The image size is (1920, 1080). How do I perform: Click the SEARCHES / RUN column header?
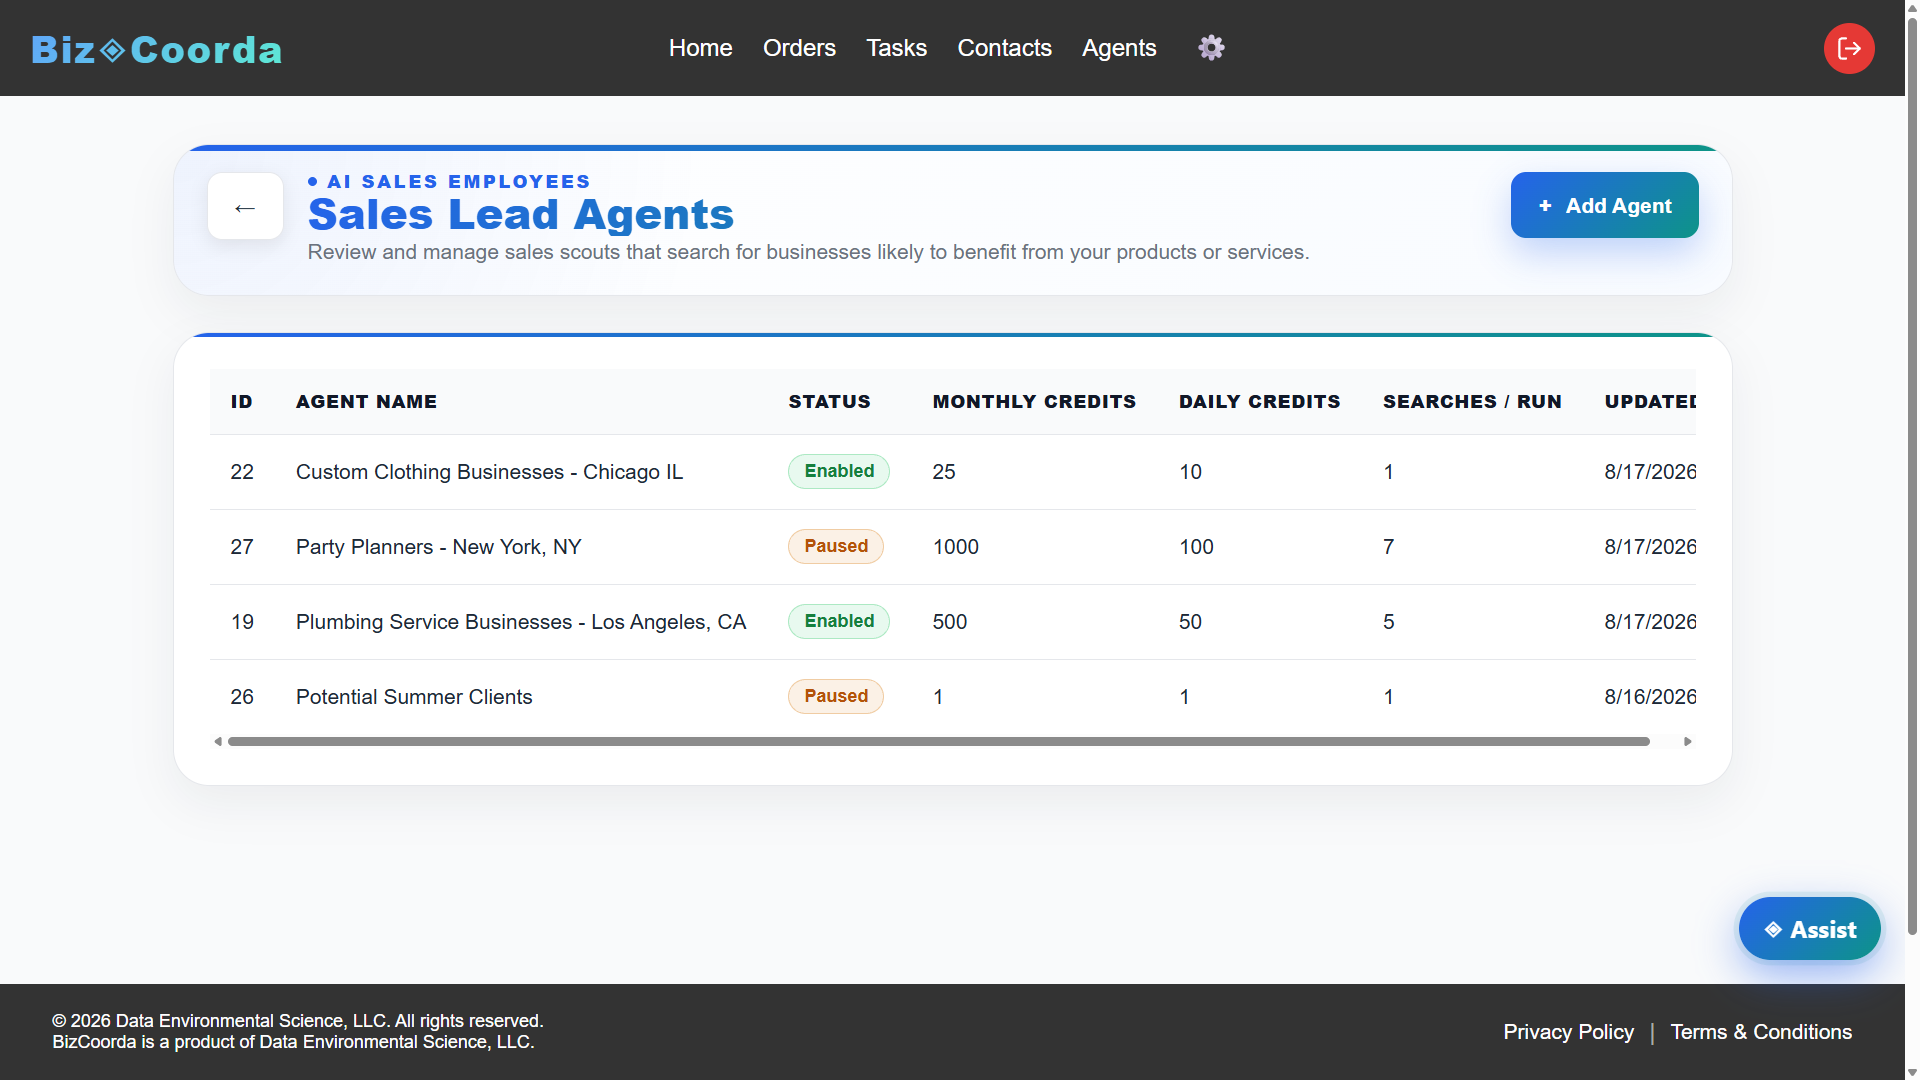[1472, 401]
